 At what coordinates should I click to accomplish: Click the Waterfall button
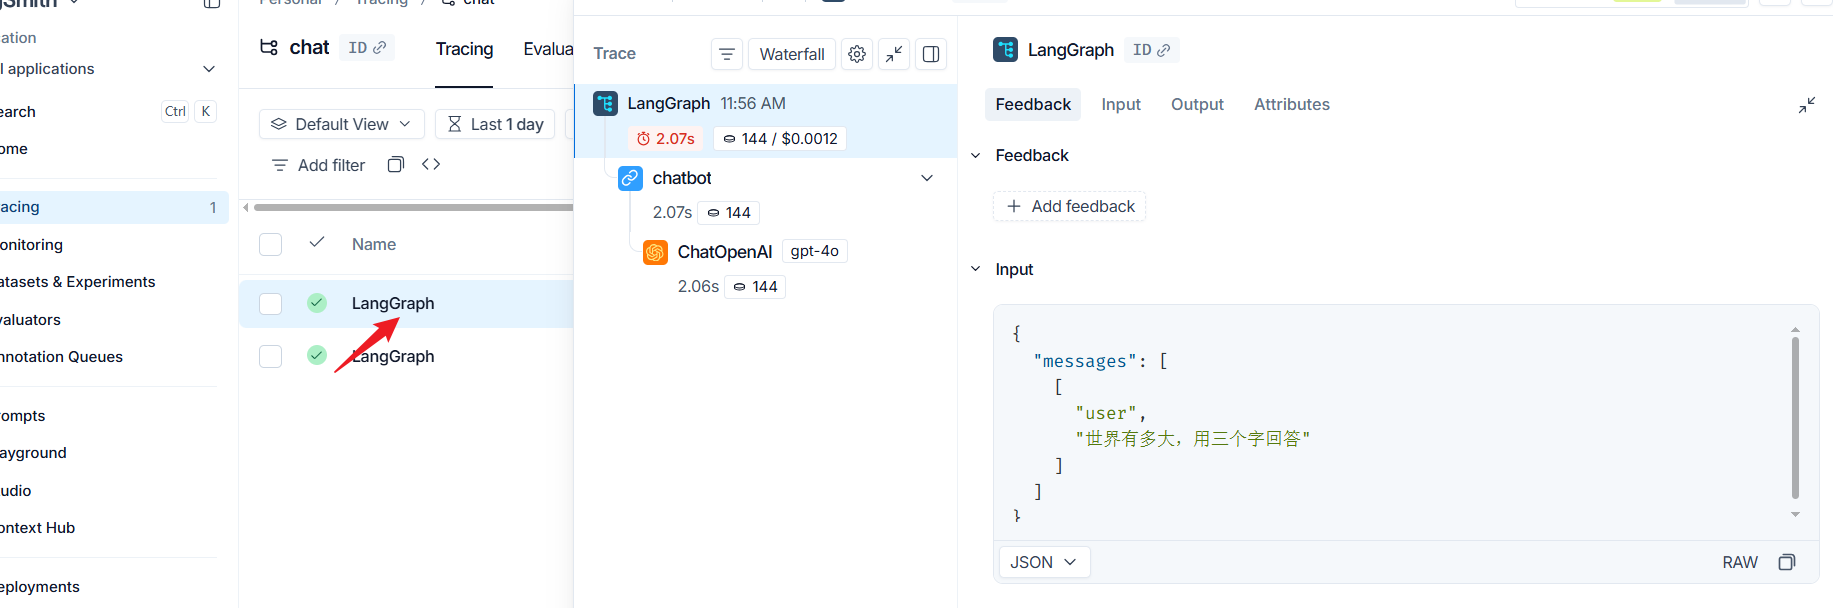coord(792,54)
